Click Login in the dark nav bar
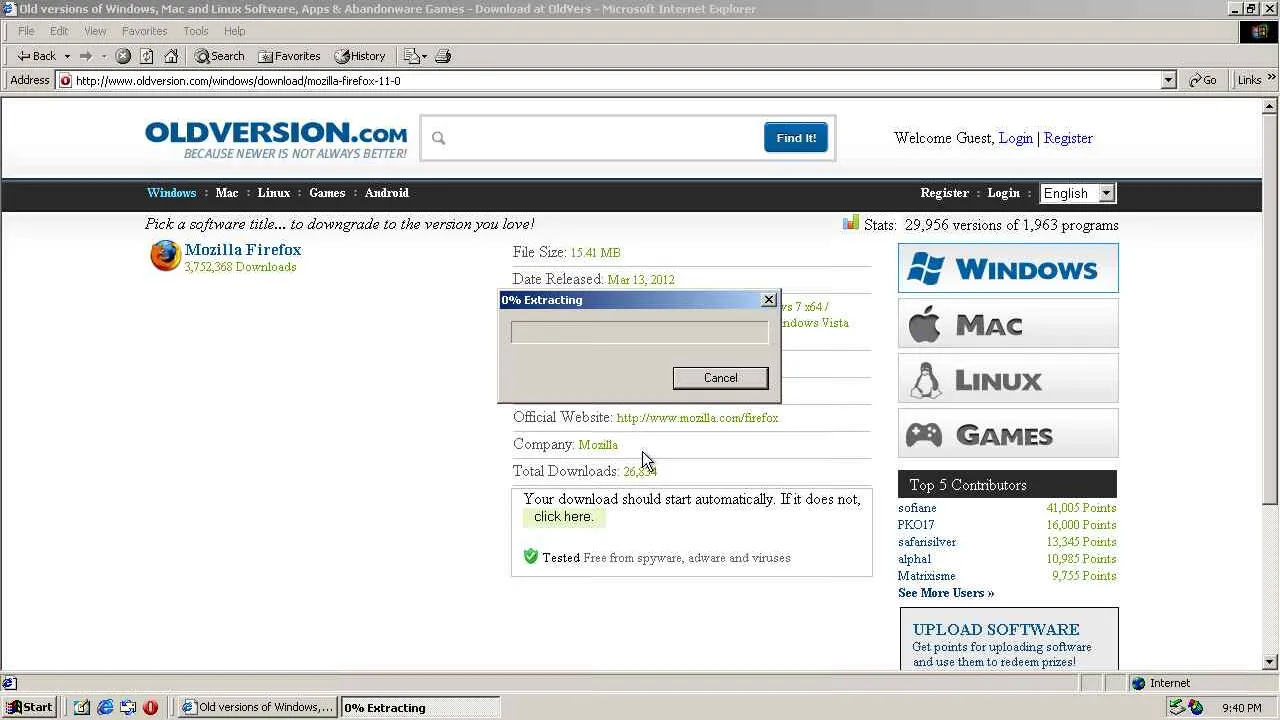This screenshot has height=720, width=1280. point(1004,193)
